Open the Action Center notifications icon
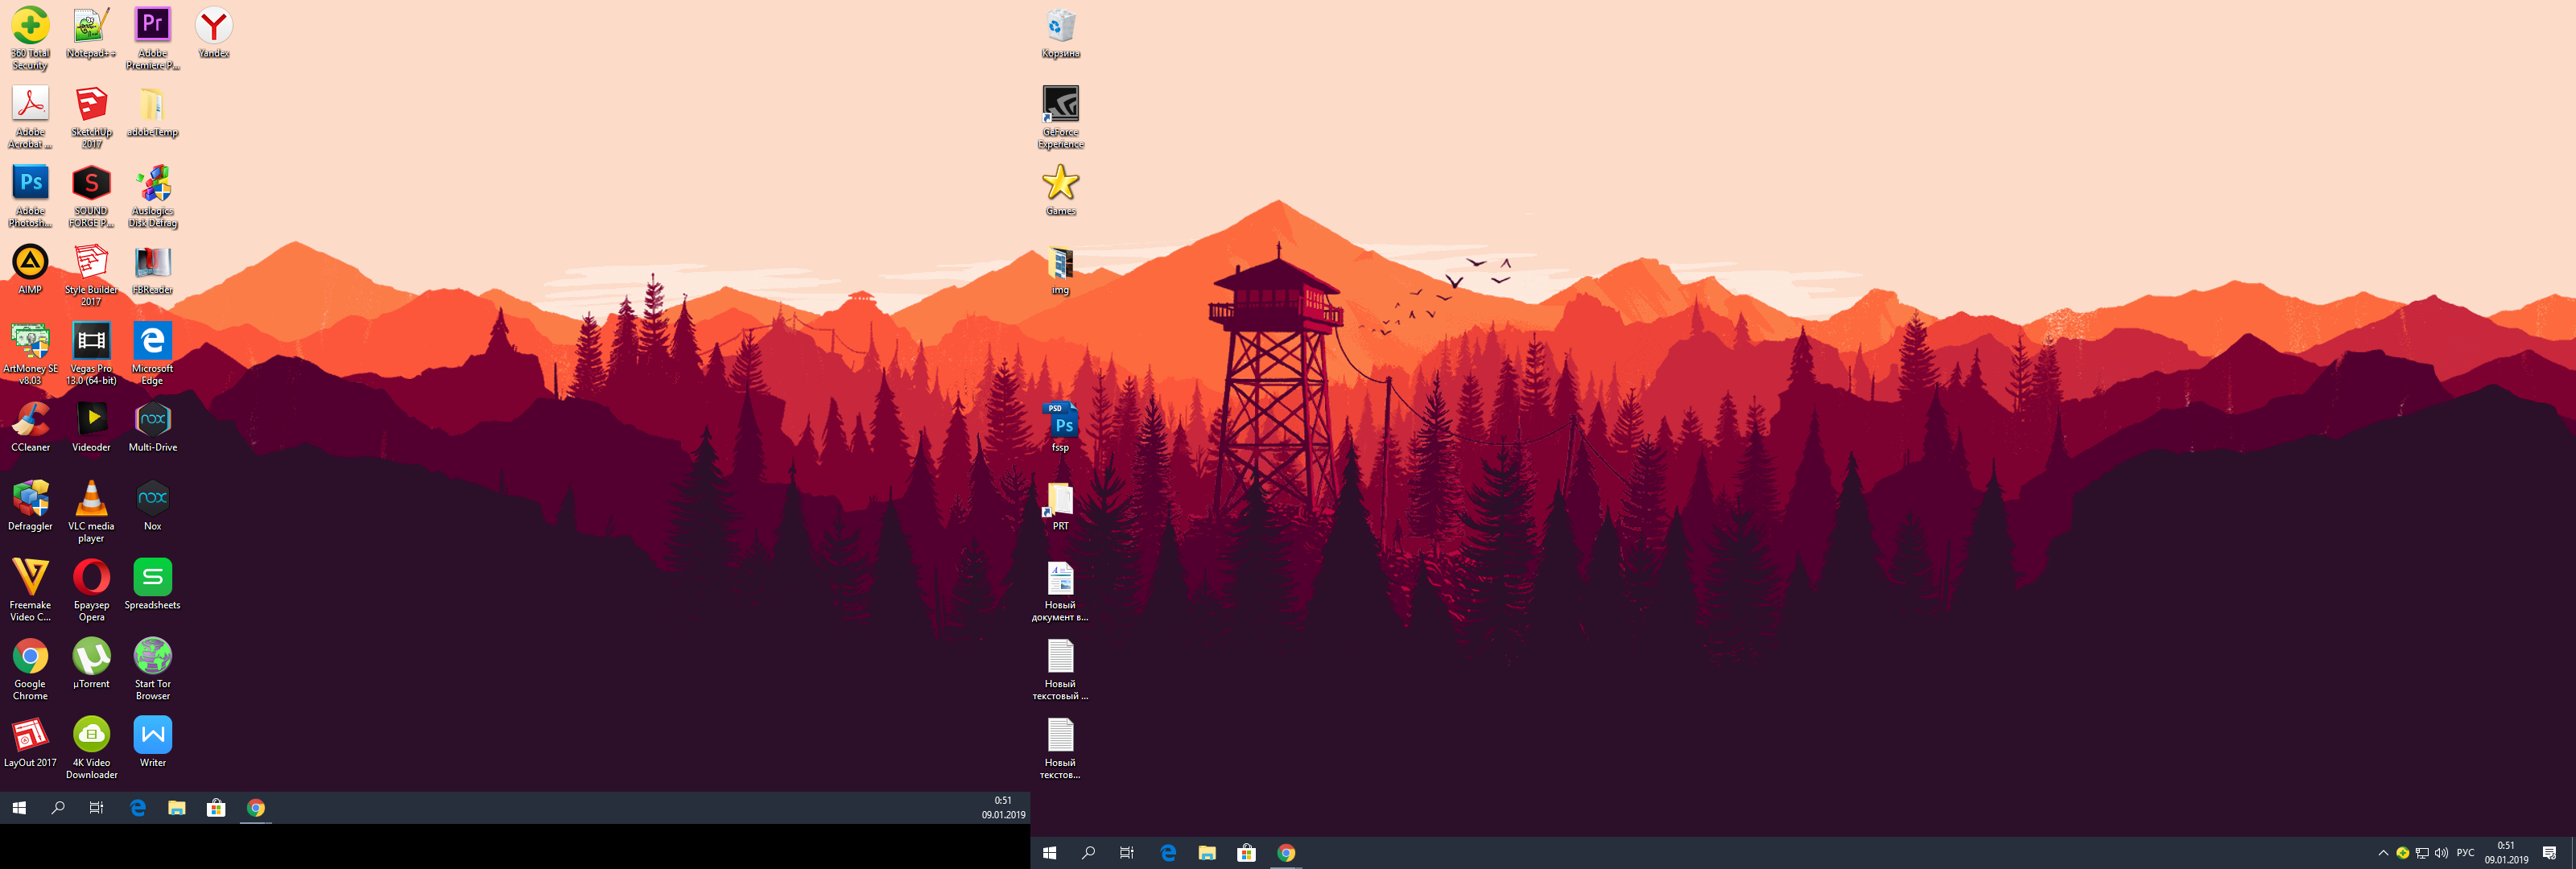 2549,853
